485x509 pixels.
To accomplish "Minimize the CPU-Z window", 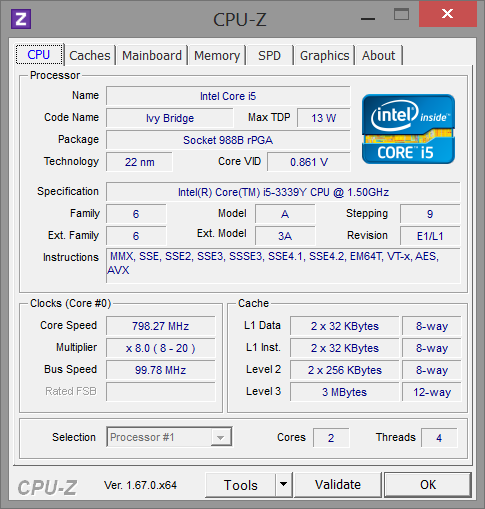I will [x=368, y=19].
